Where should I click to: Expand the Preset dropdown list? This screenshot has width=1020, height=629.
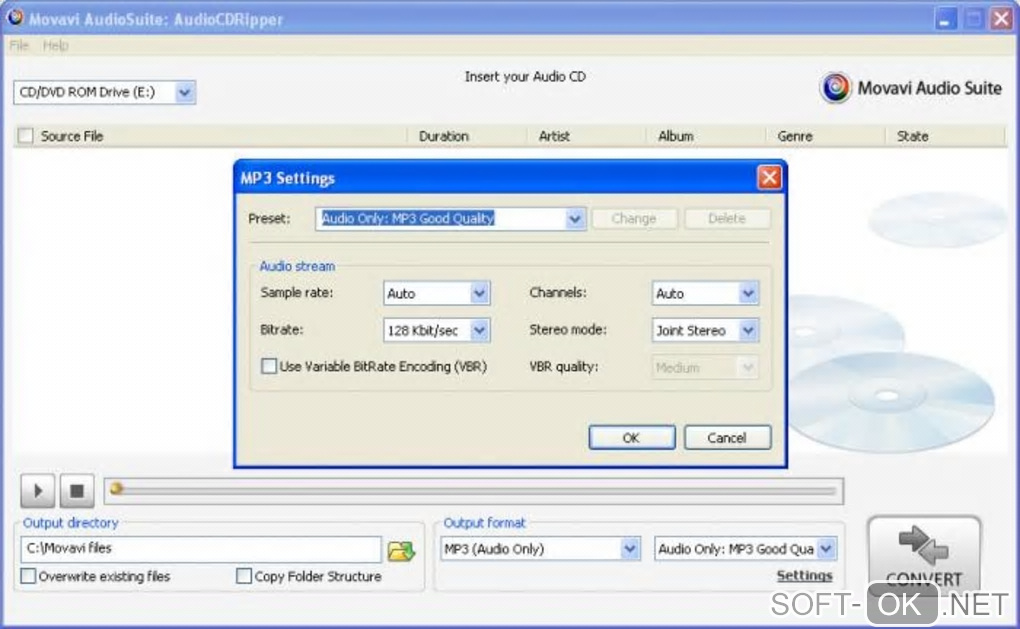[575, 219]
